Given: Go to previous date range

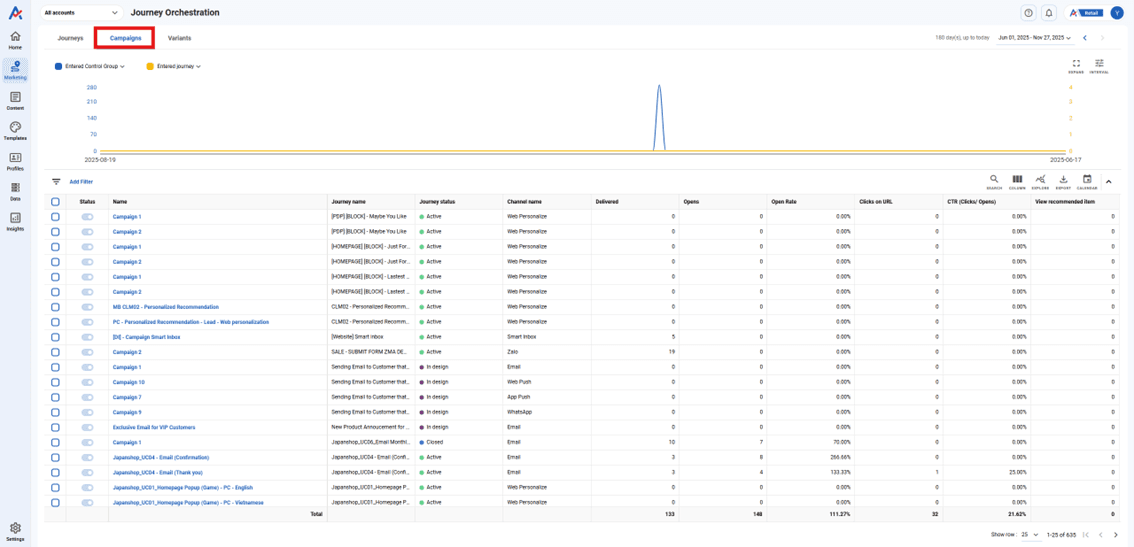Looking at the screenshot, I should tap(1085, 38).
